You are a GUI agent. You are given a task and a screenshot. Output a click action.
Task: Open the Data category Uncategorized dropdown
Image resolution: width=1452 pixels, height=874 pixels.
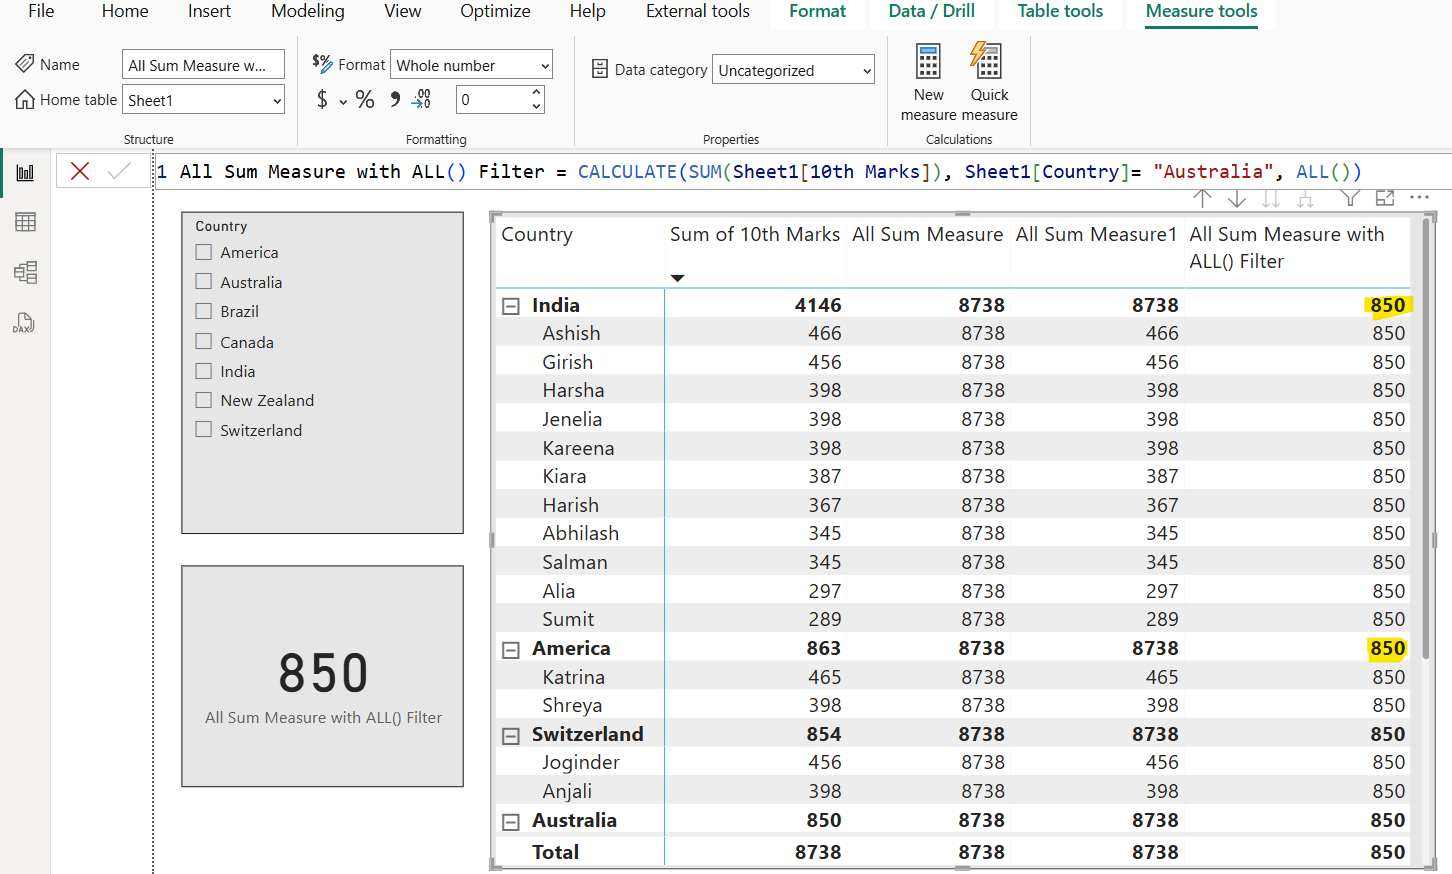coord(794,70)
